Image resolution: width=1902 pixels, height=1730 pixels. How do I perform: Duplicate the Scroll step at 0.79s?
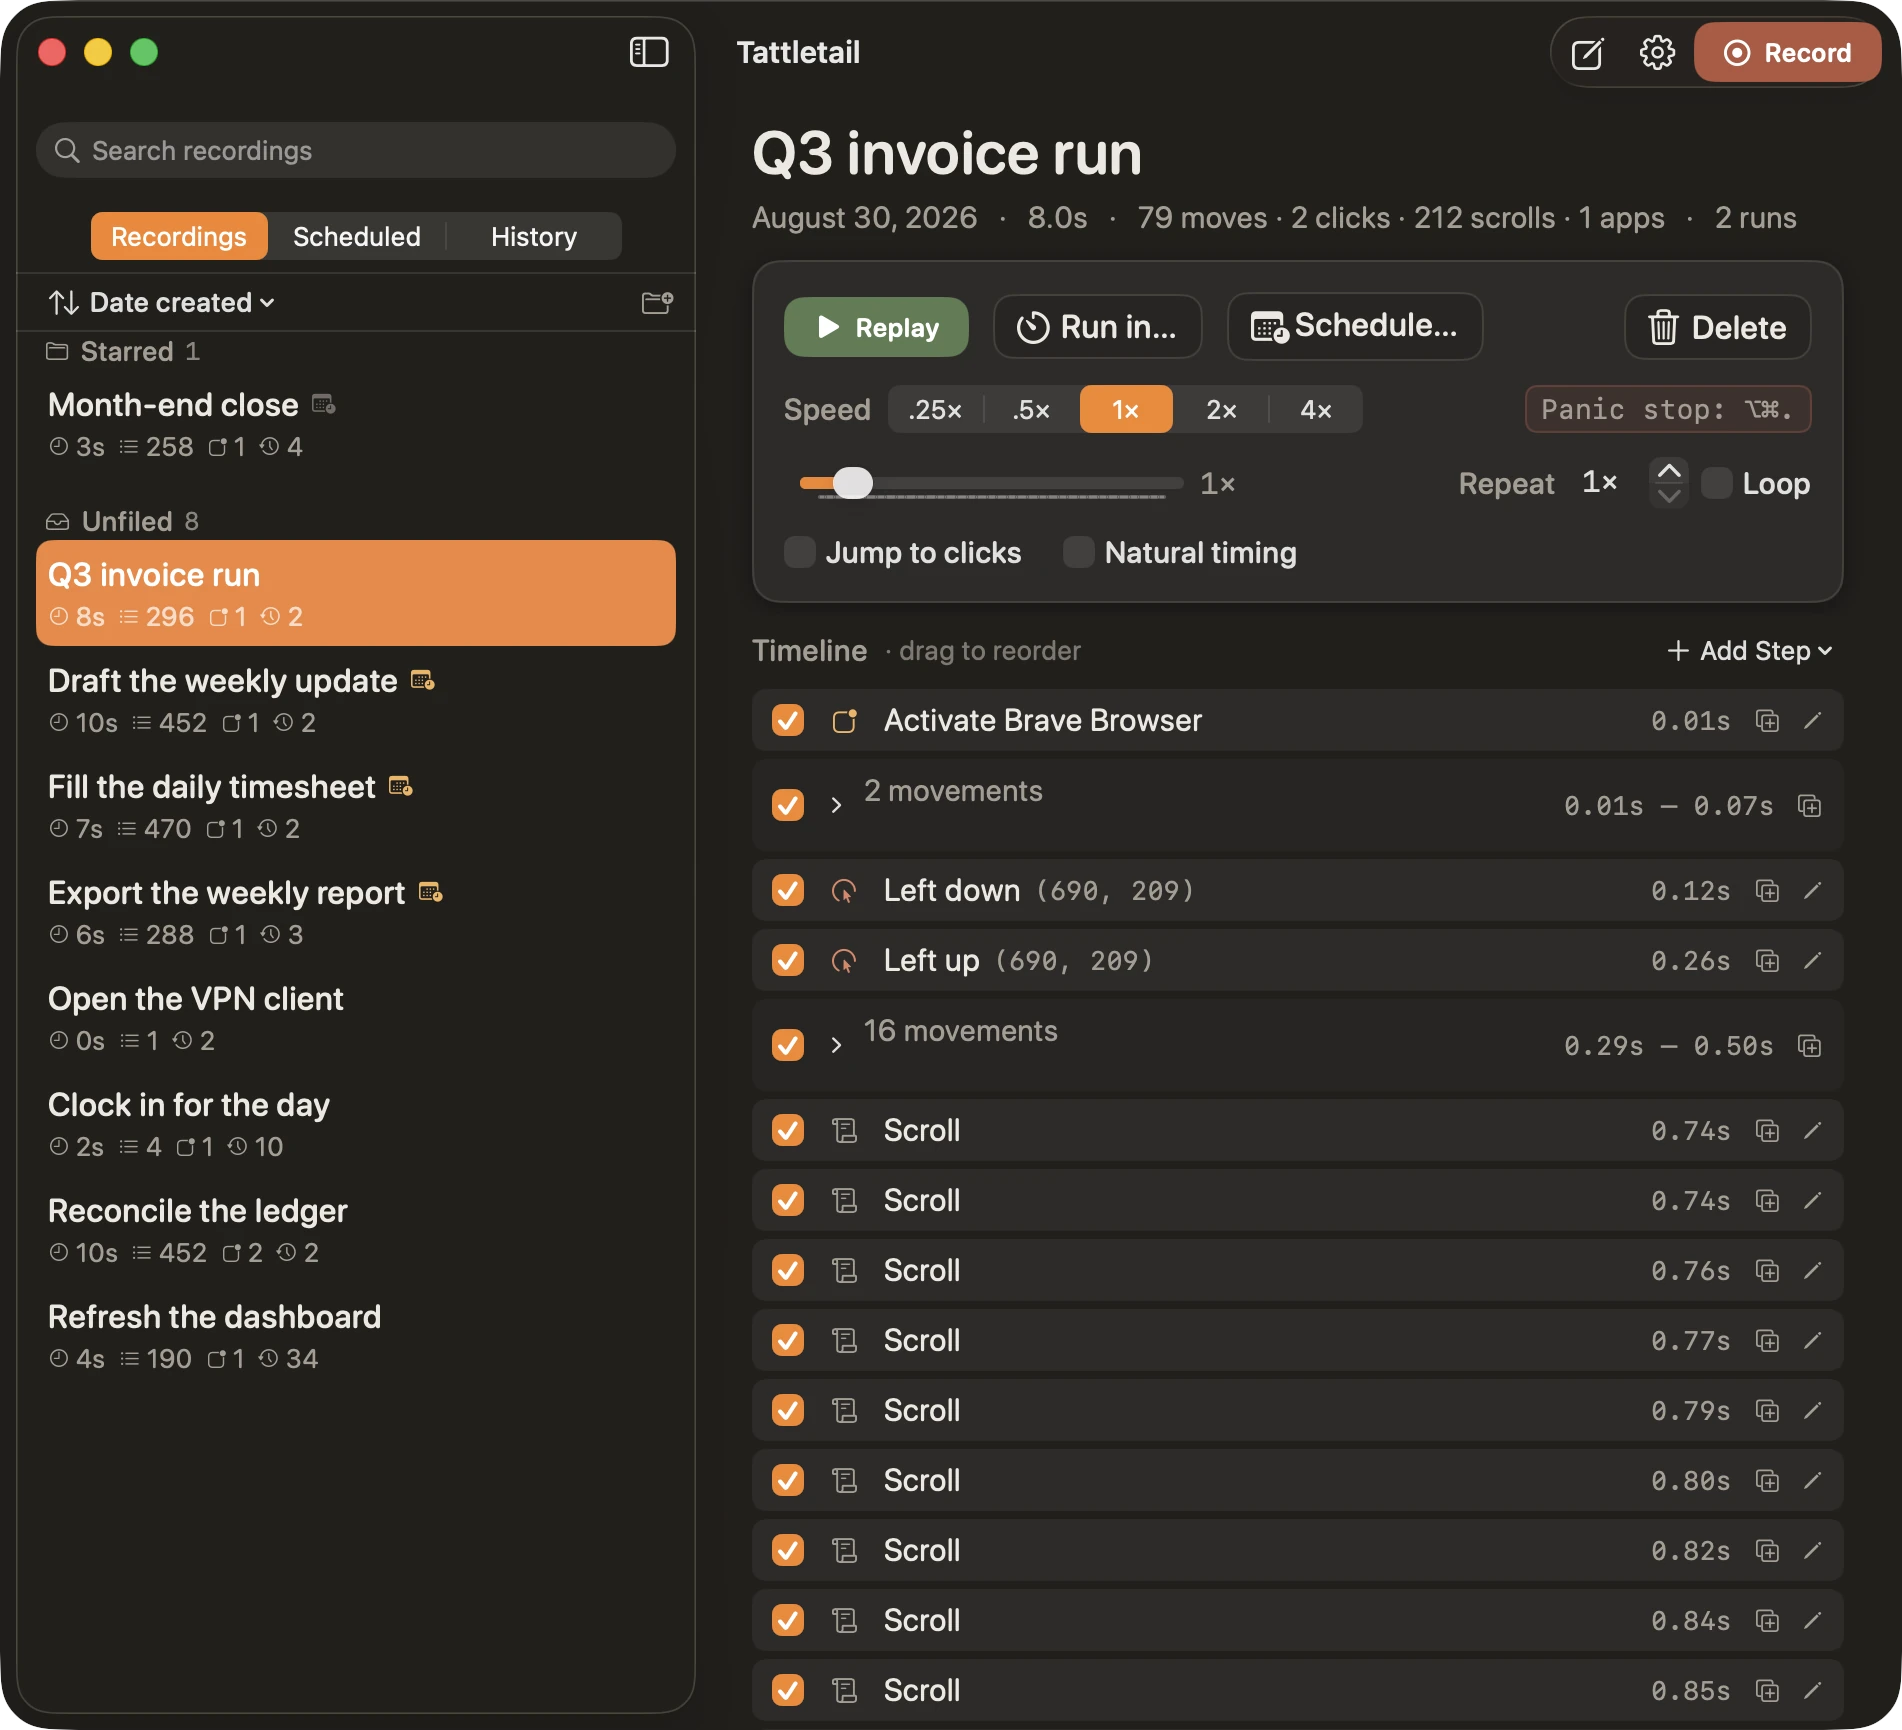click(1767, 1411)
